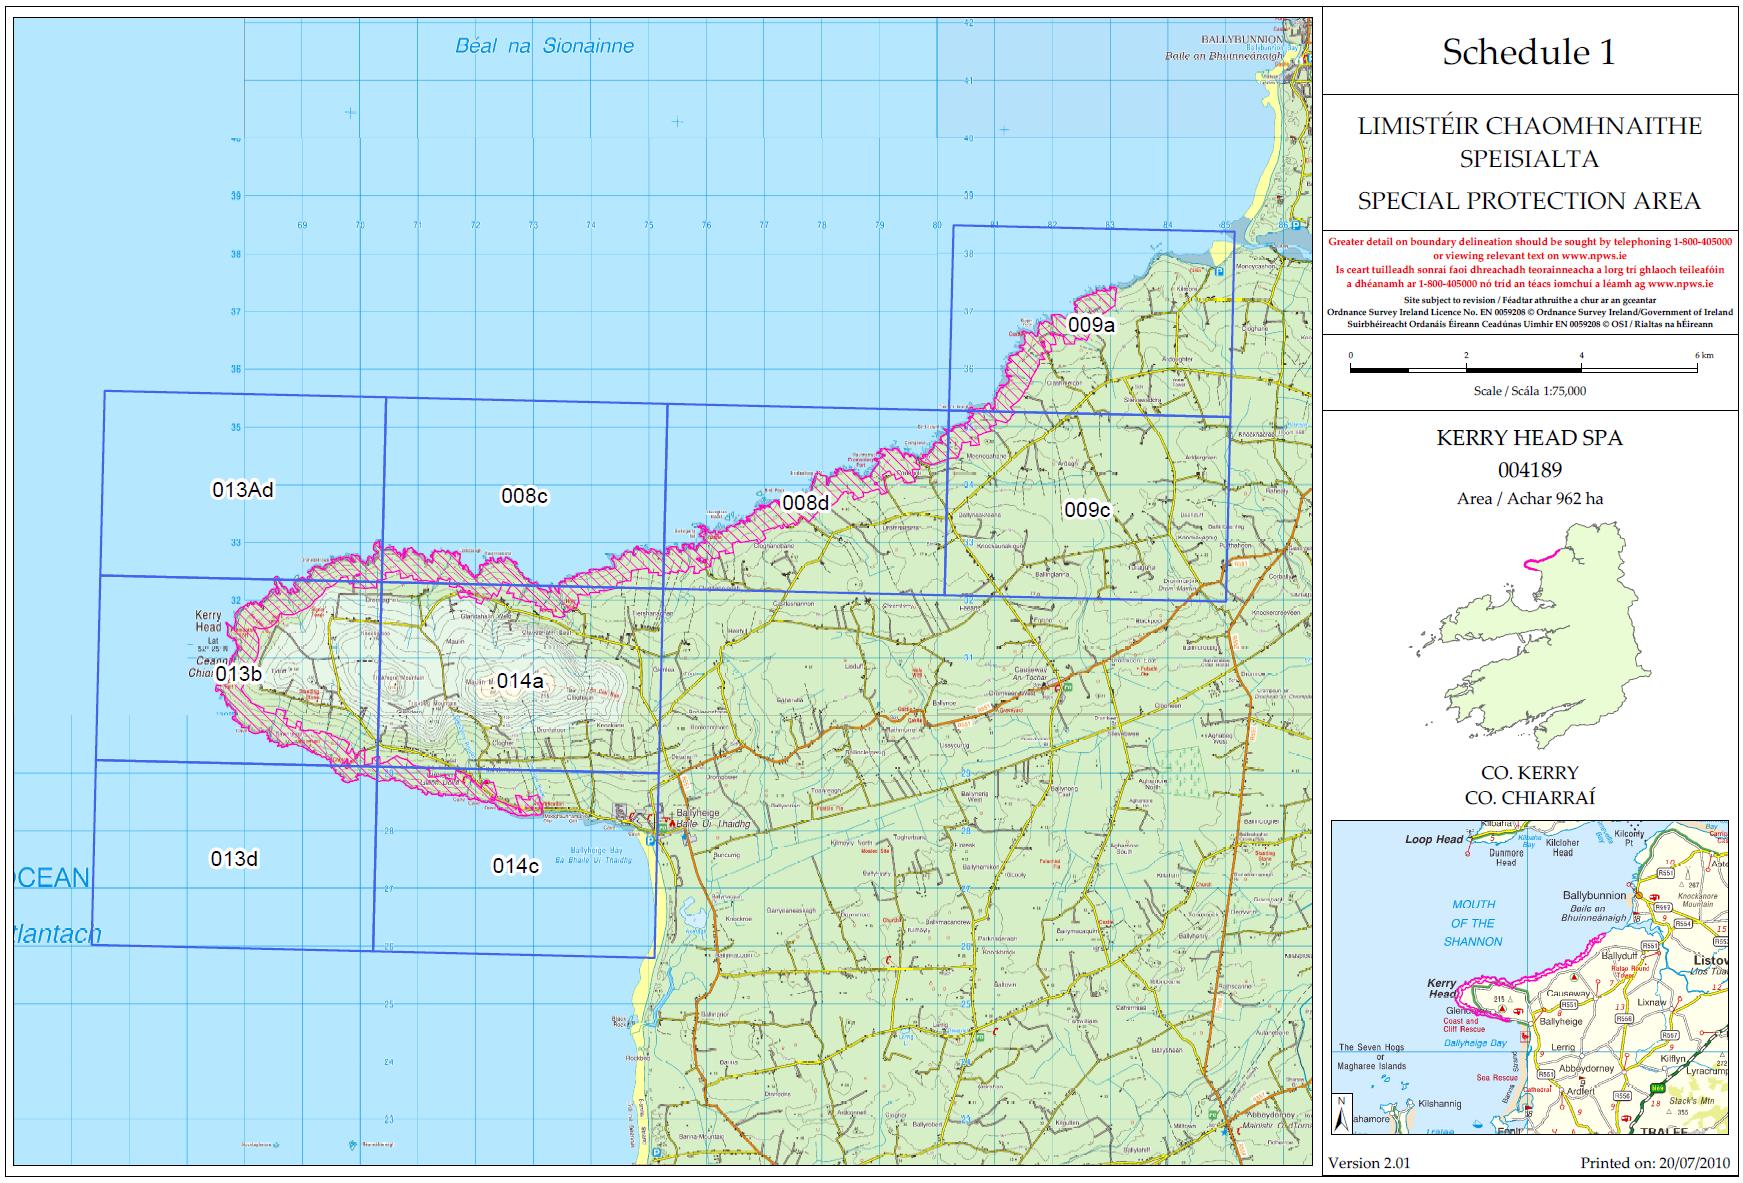
Task: Click 'Scale / Scála 1:75,000' text
Action: click(x=1529, y=391)
